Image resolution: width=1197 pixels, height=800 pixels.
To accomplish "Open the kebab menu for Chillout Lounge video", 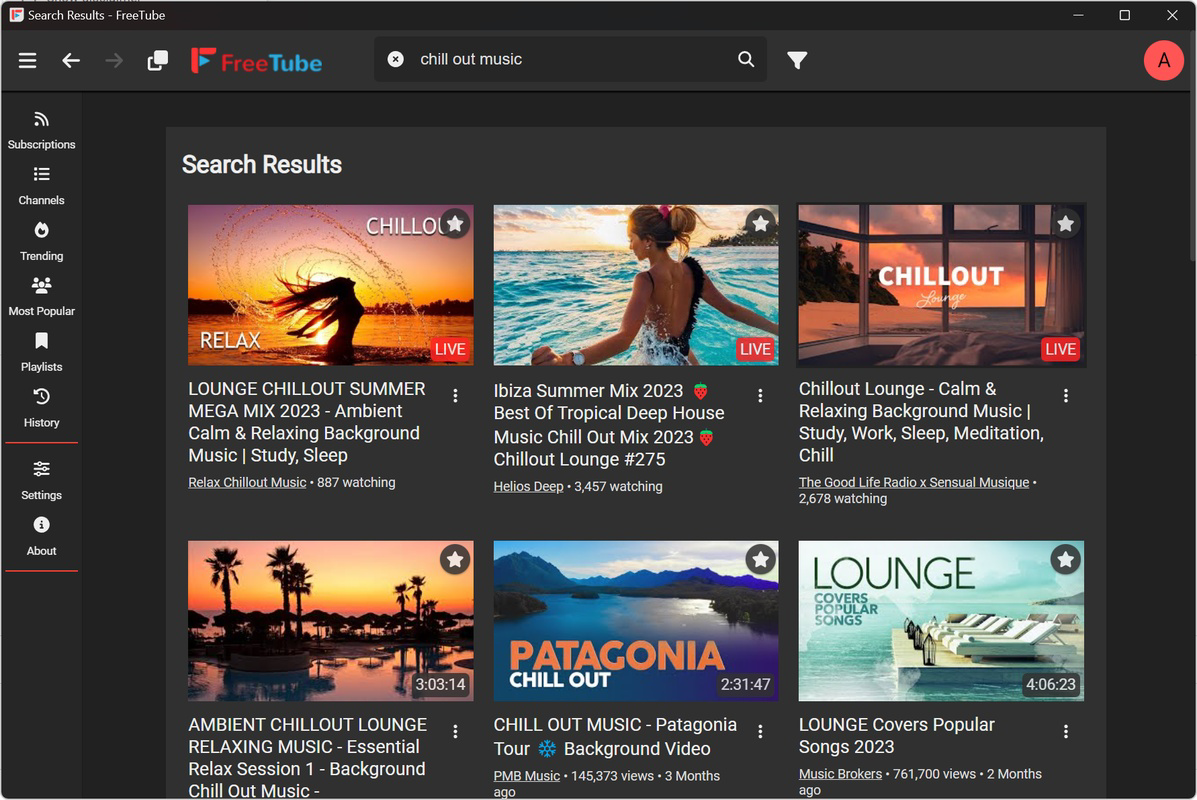I will 1065,396.
